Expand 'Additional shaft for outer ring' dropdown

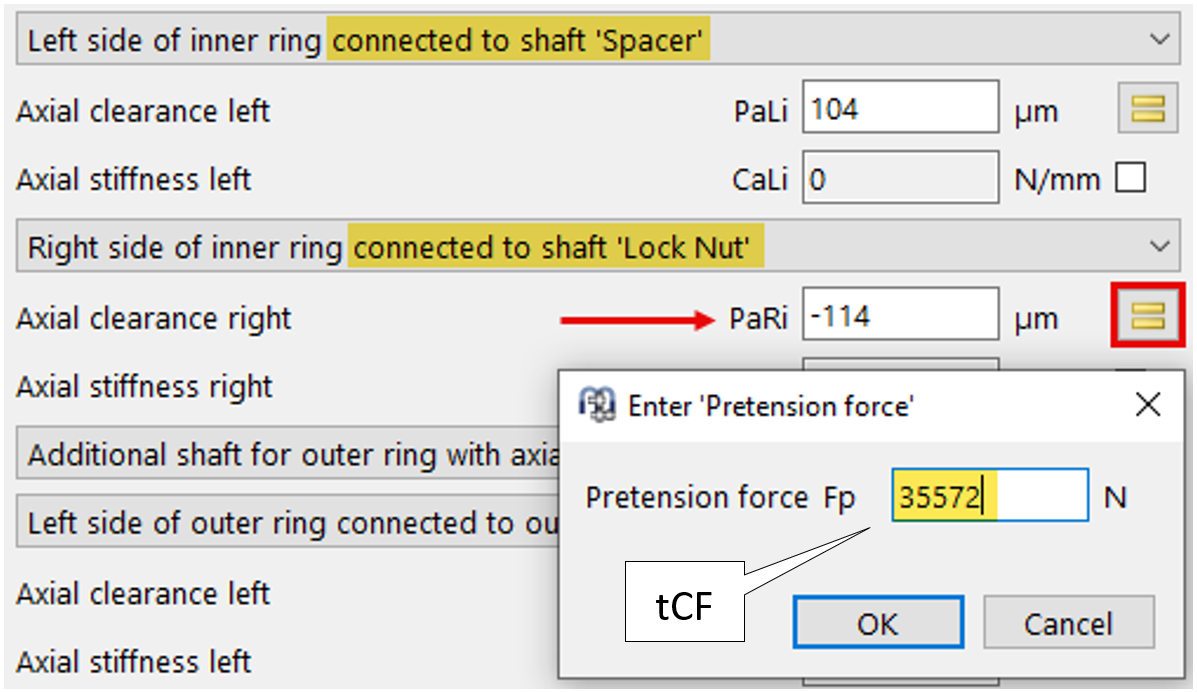point(290,455)
